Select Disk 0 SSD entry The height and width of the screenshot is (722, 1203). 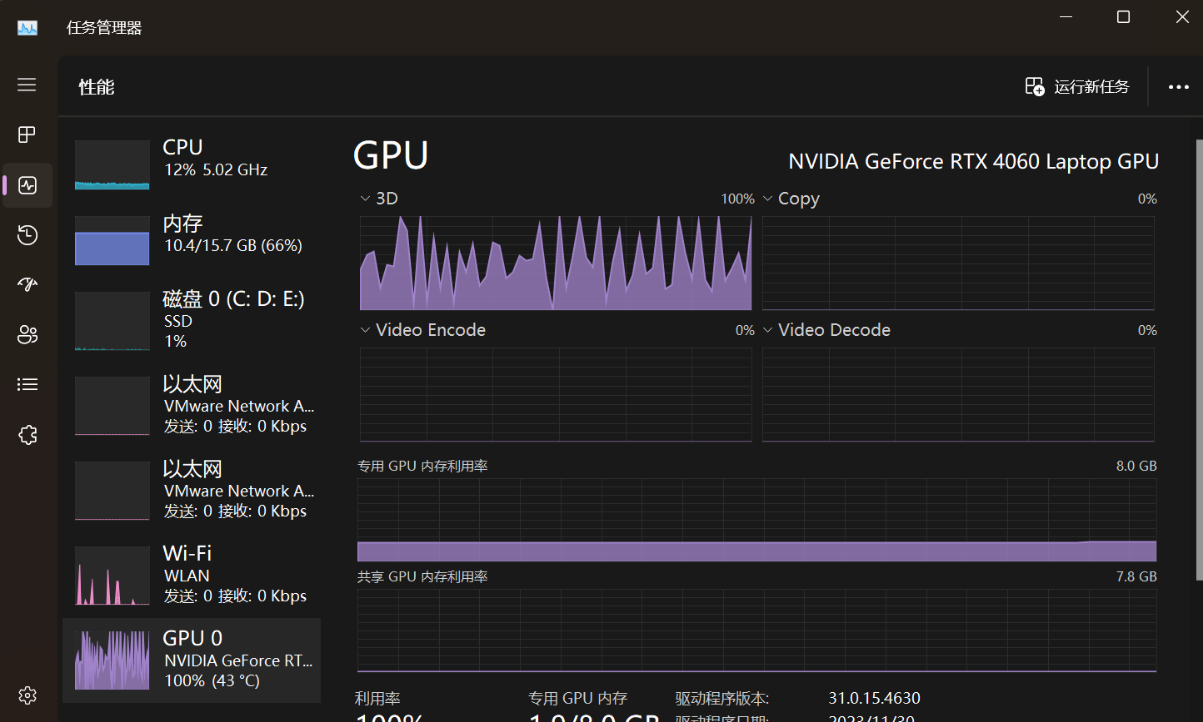point(192,320)
